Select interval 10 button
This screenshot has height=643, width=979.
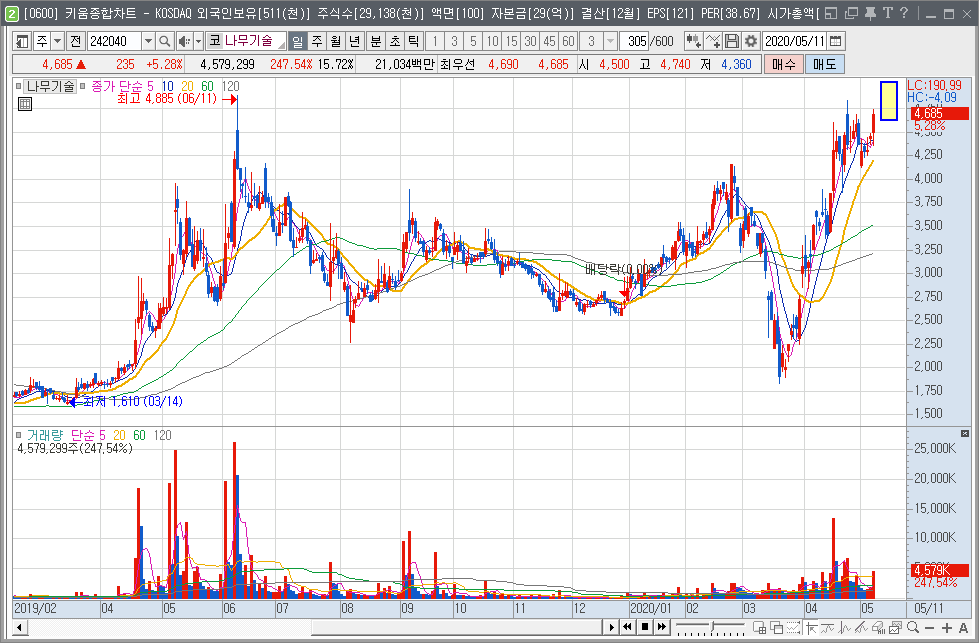pyautogui.click(x=493, y=41)
